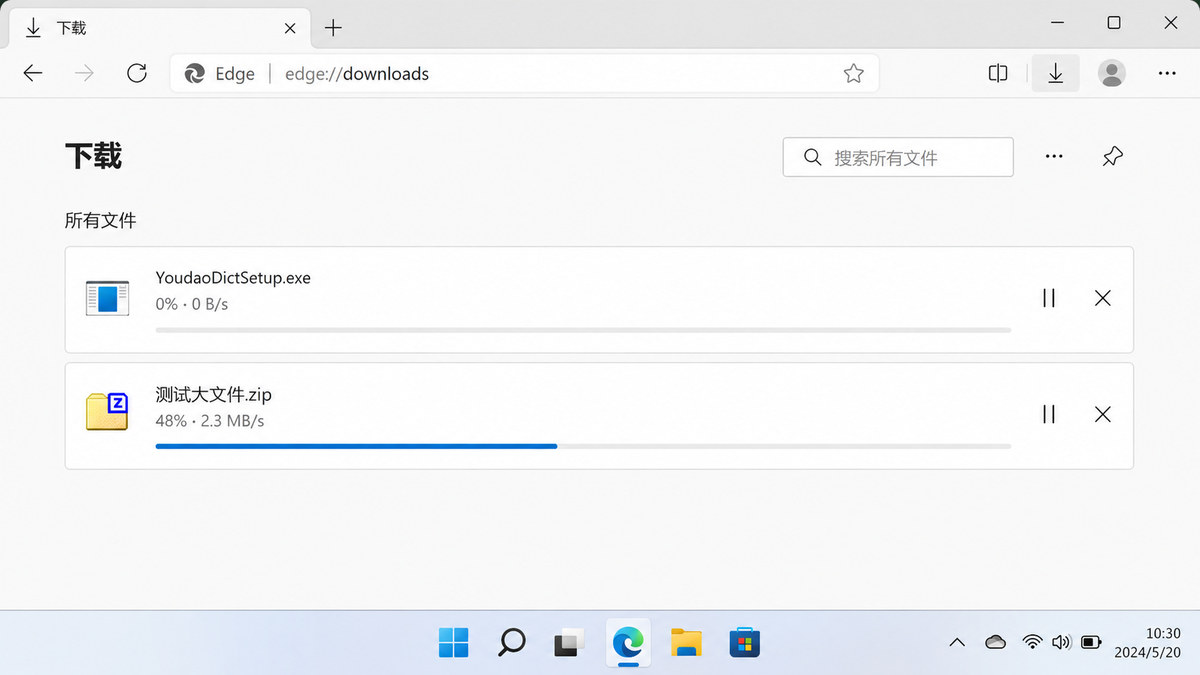Open the 测试大文件.zip archive icon
This screenshot has width=1200, height=675.
coord(107,411)
